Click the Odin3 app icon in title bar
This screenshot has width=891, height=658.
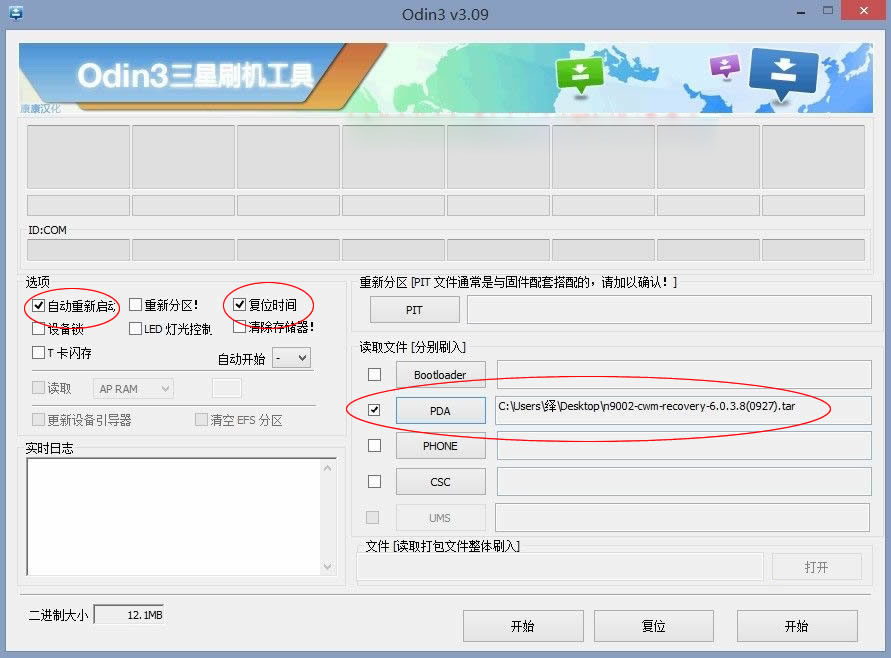(16, 13)
